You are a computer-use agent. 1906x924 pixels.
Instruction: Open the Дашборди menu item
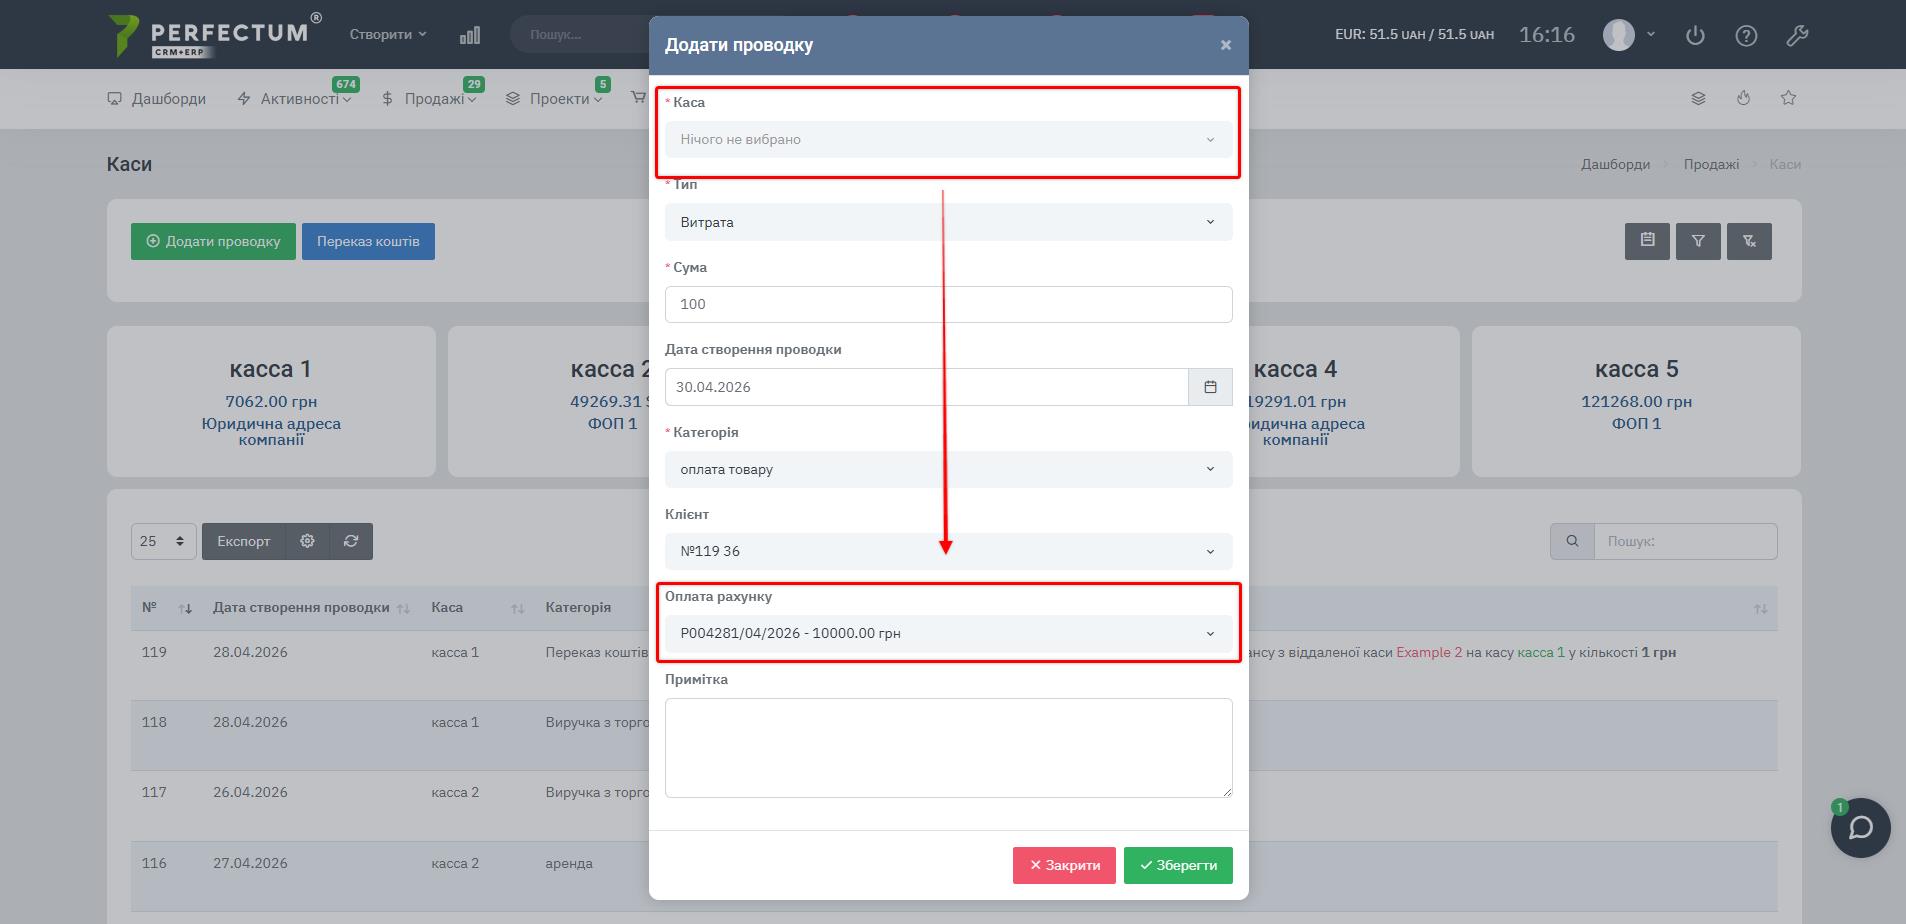click(x=157, y=99)
